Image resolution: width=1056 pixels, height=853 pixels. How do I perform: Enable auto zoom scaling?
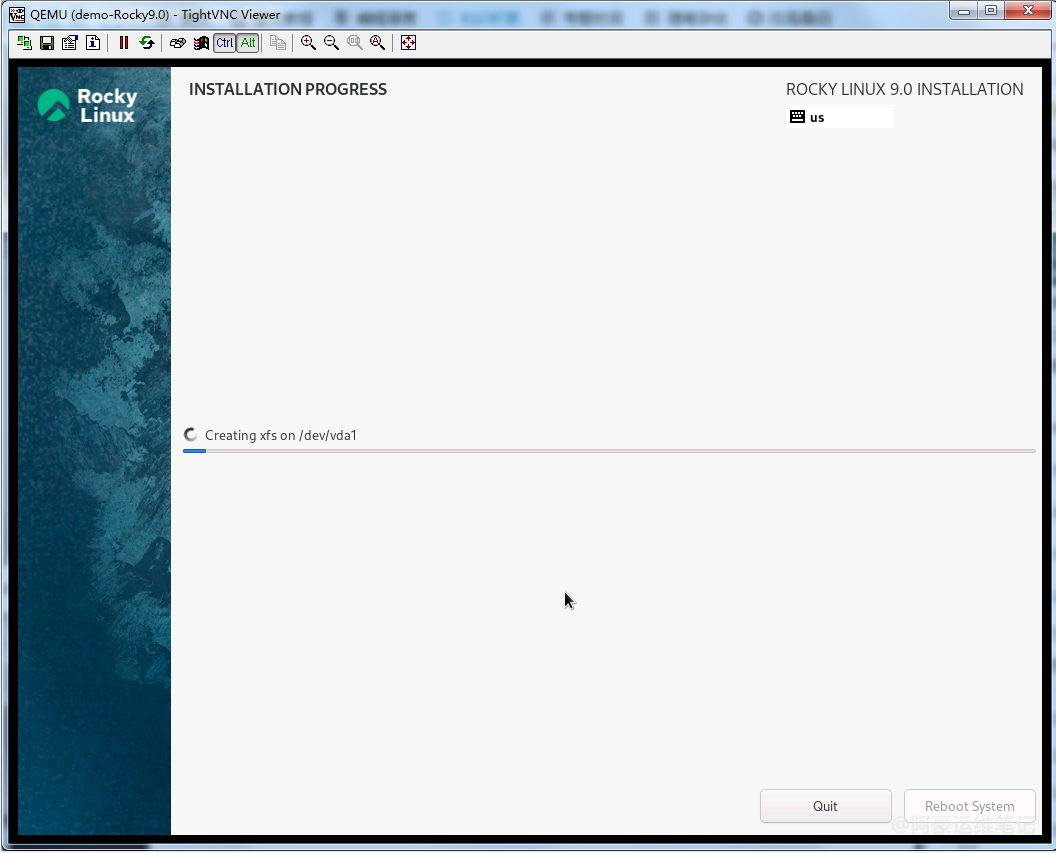(x=377, y=43)
